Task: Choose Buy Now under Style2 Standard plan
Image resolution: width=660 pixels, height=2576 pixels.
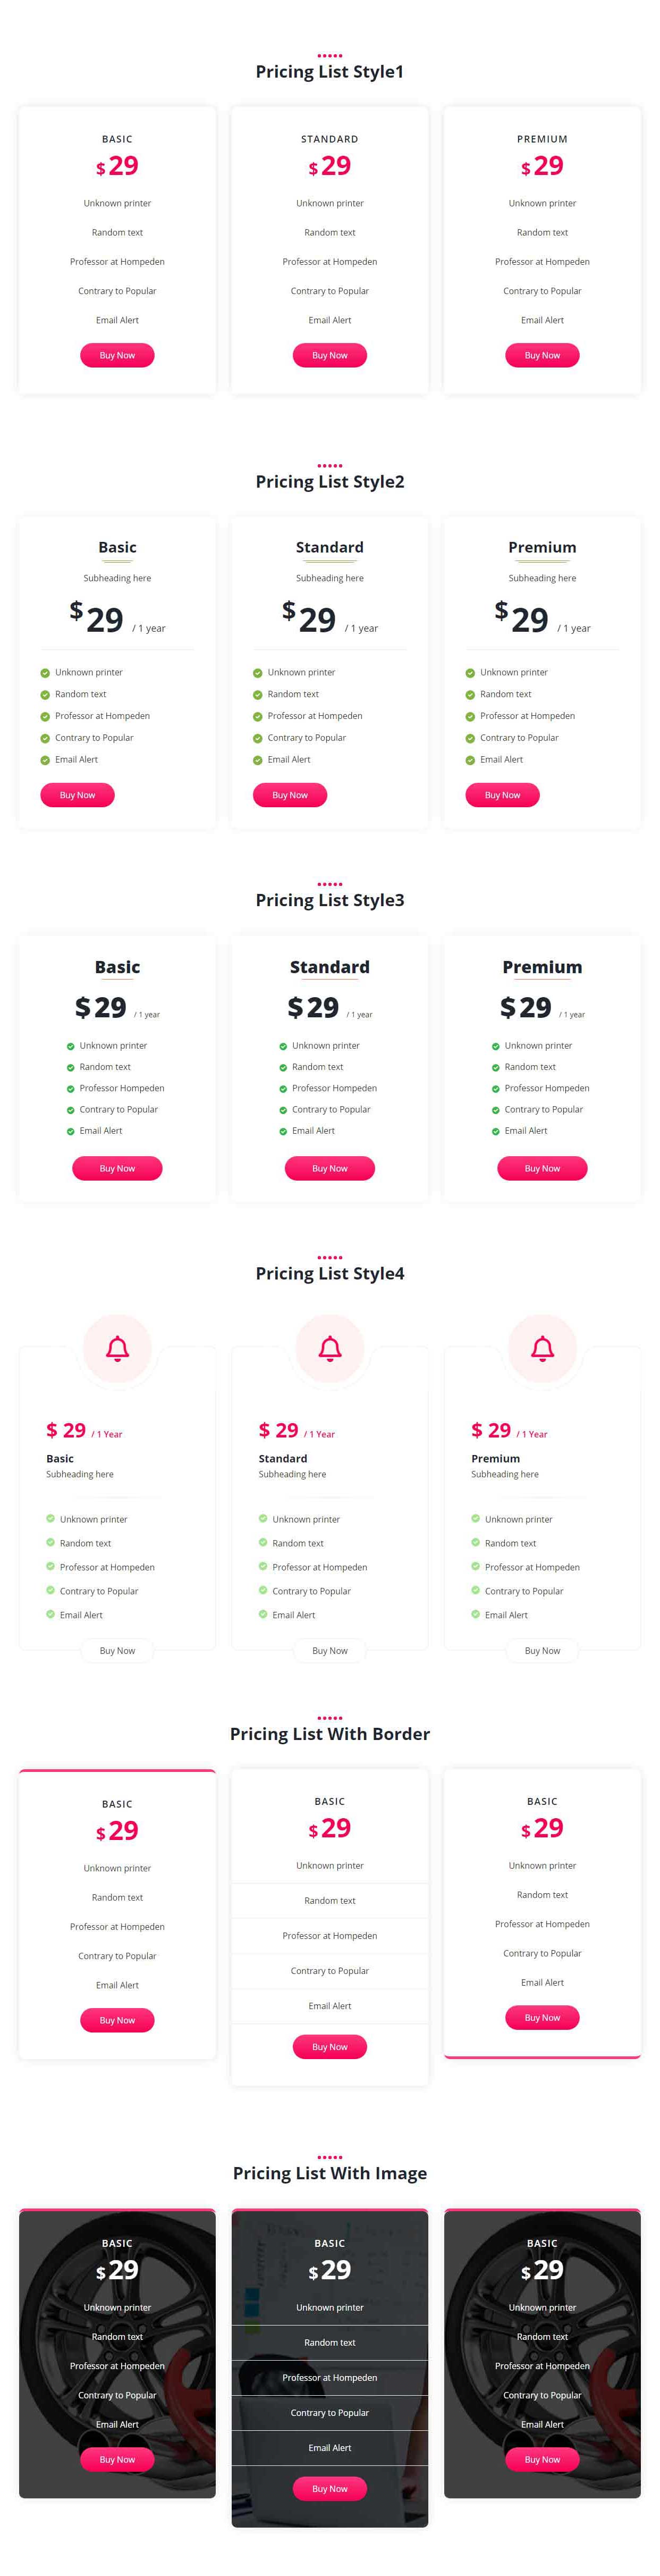Action: tap(290, 795)
